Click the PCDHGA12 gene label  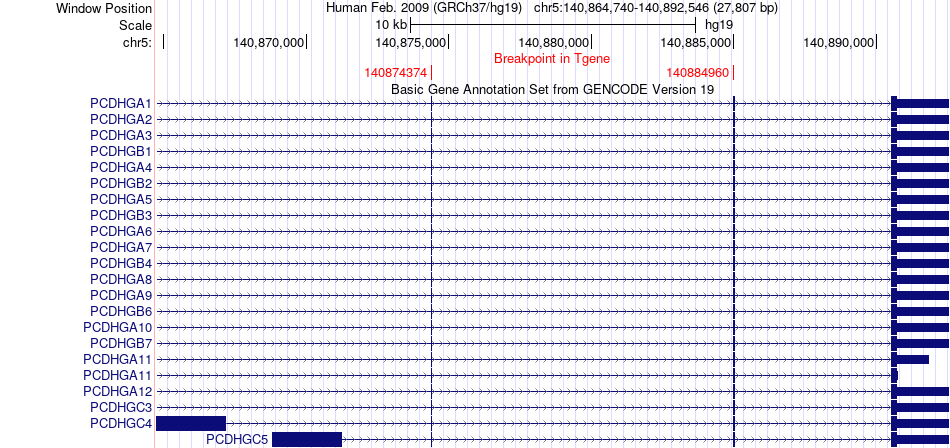[117, 391]
